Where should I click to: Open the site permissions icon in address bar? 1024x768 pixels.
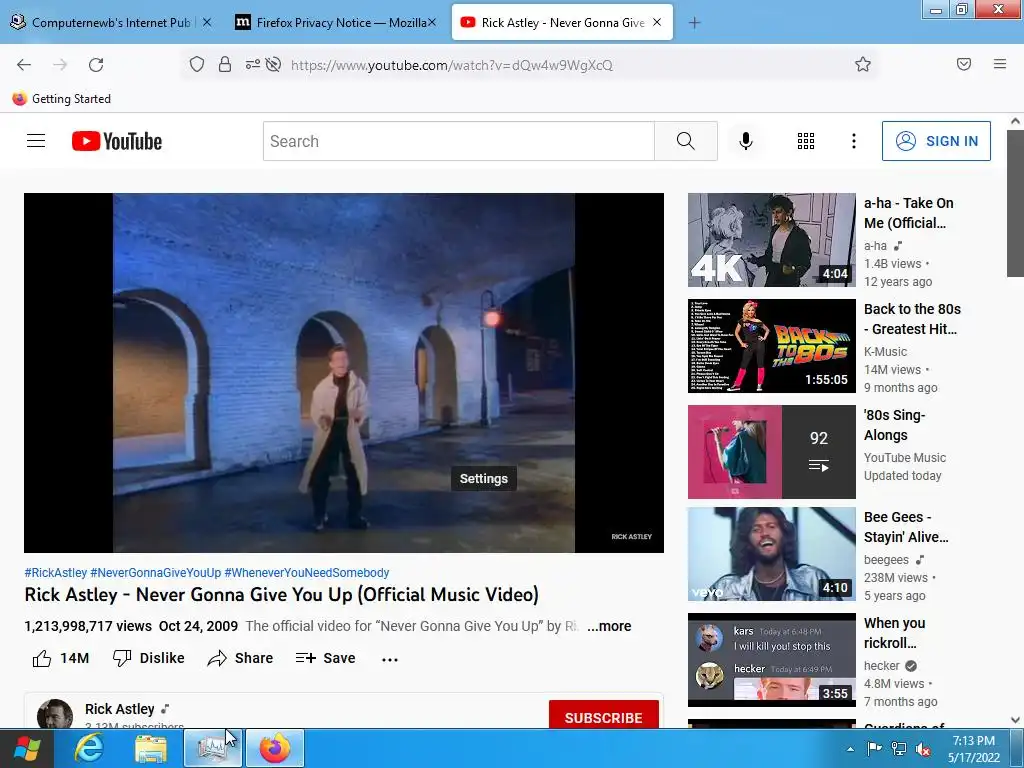(x=252, y=64)
